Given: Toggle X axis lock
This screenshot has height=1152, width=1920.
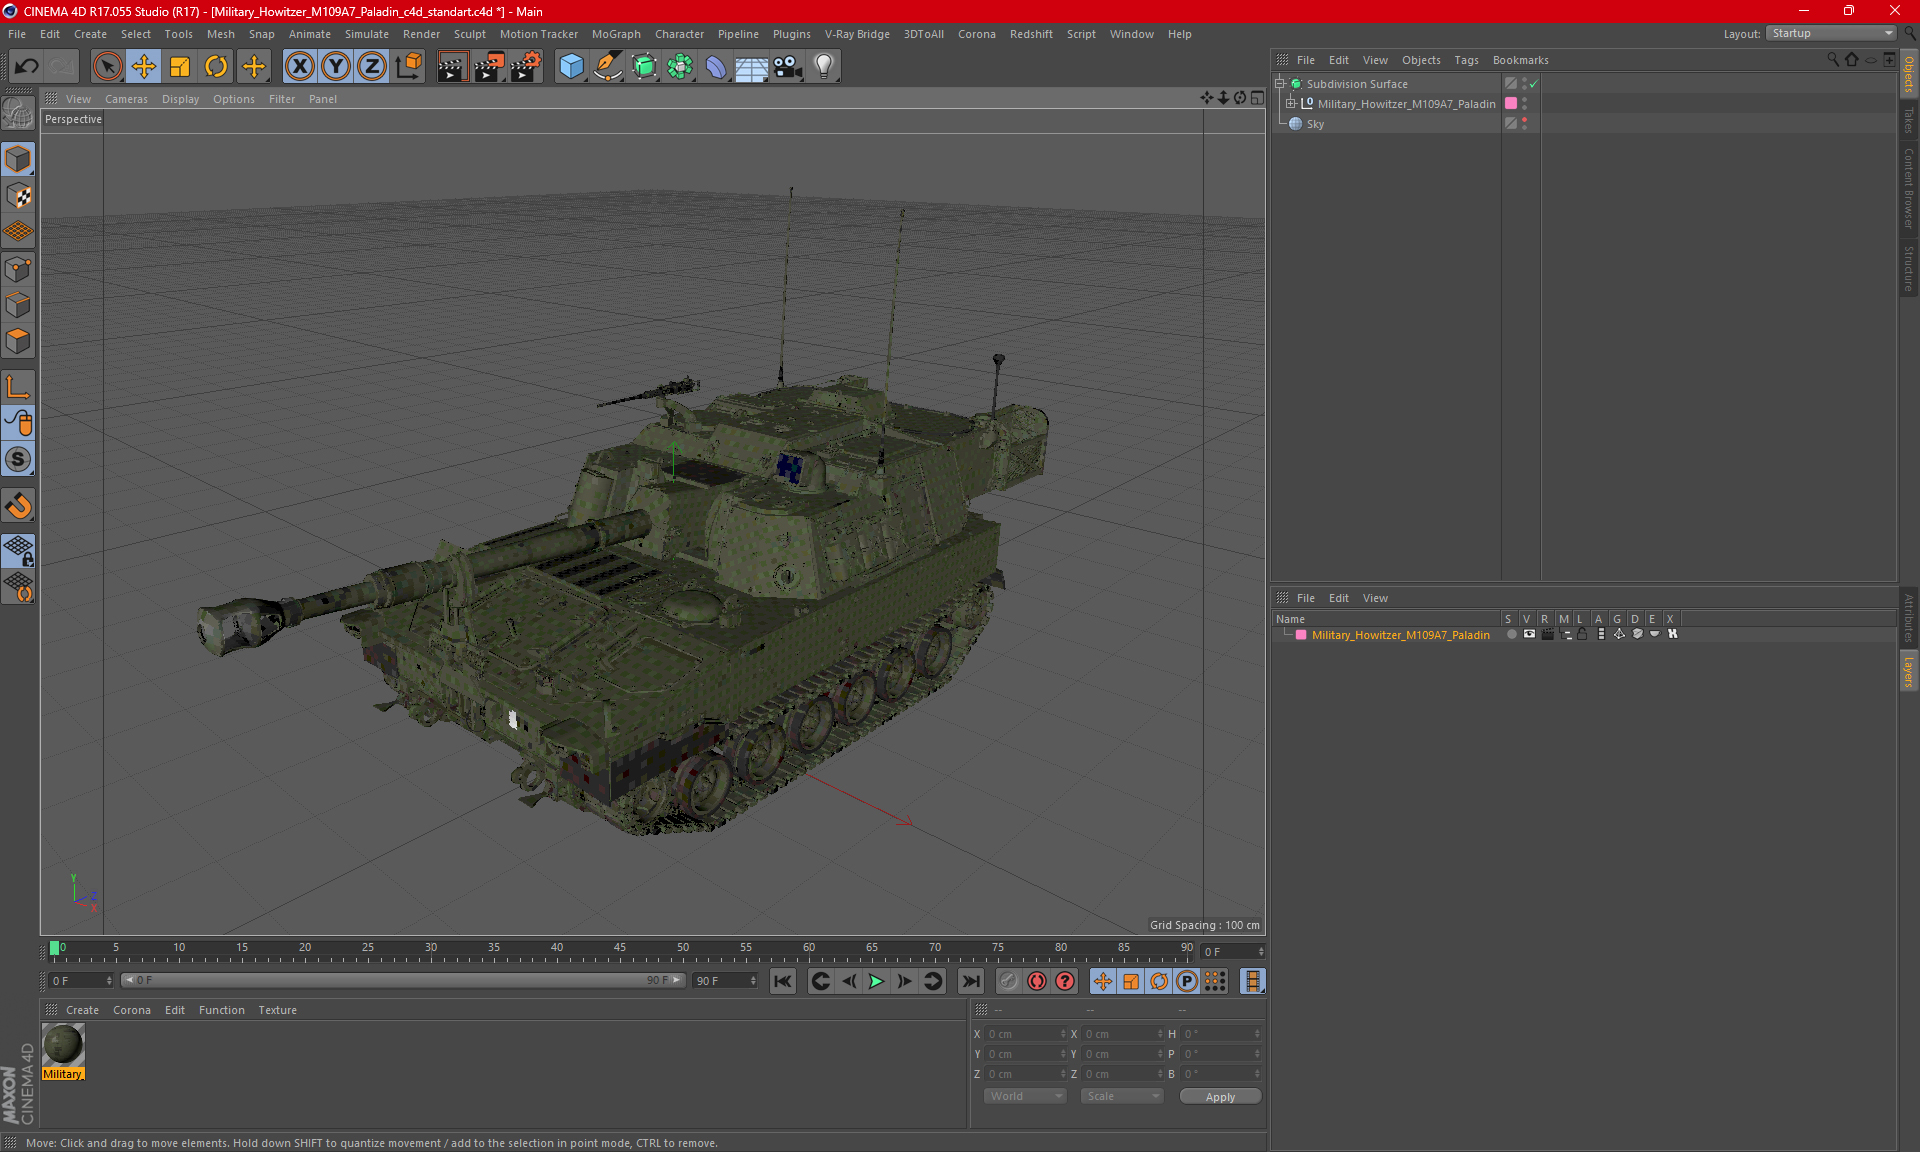Looking at the screenshot, I should pos(299,66).
